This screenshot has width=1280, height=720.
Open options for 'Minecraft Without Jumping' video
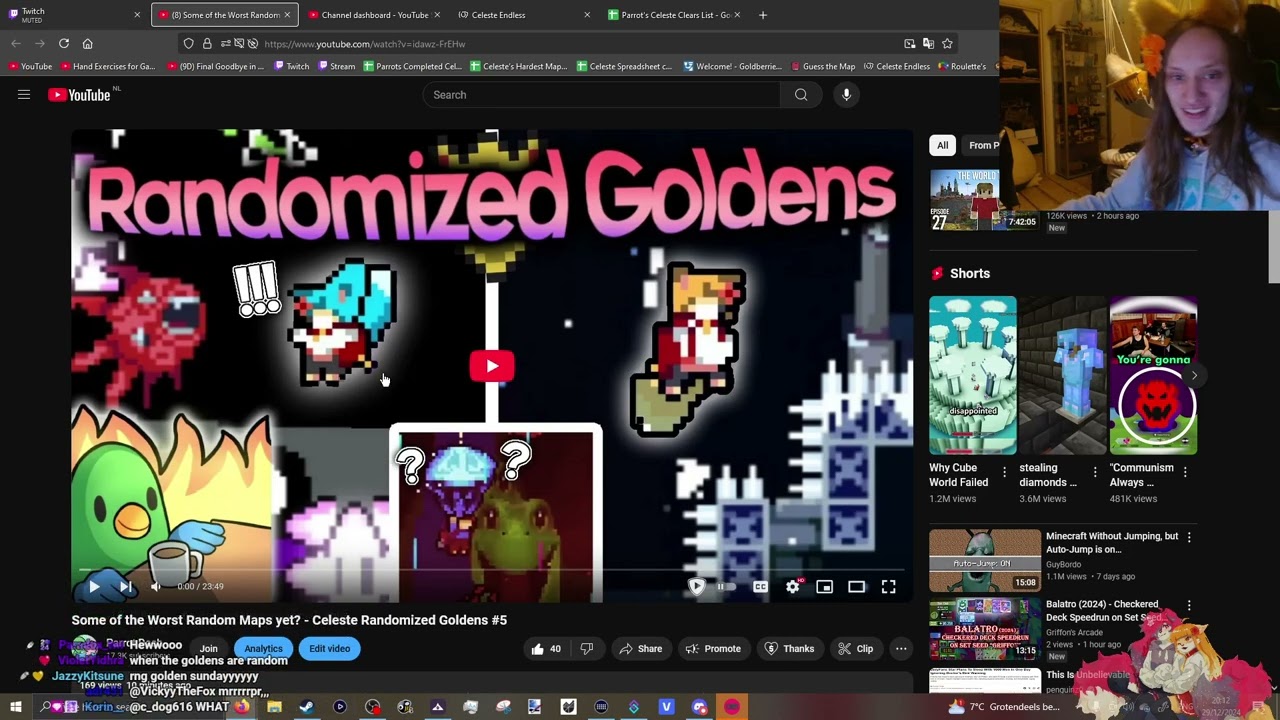[x=1189, y=537]
